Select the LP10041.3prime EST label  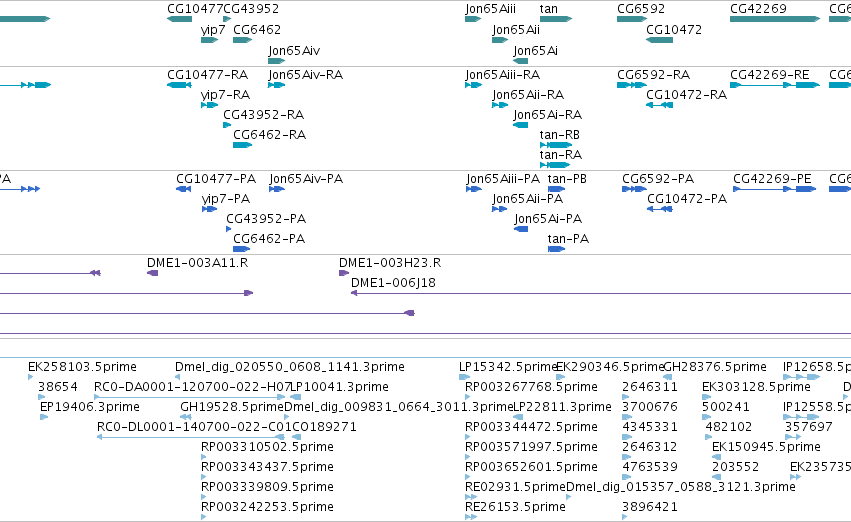coord(339,387)
